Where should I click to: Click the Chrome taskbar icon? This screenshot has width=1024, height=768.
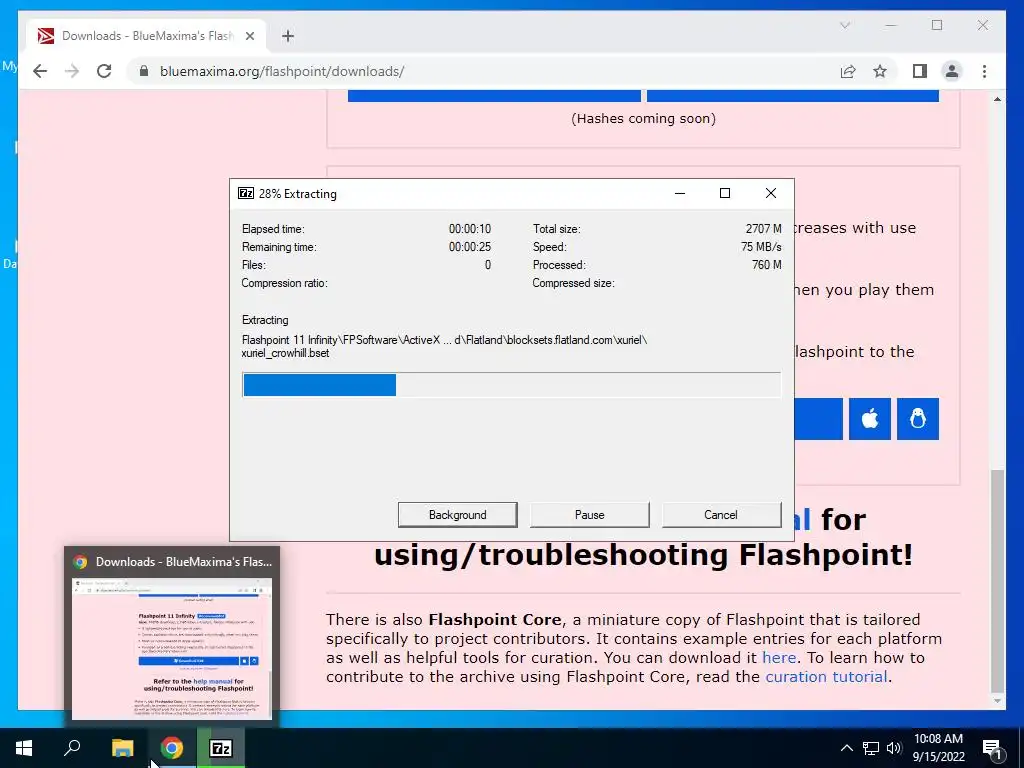click(172, 748)
